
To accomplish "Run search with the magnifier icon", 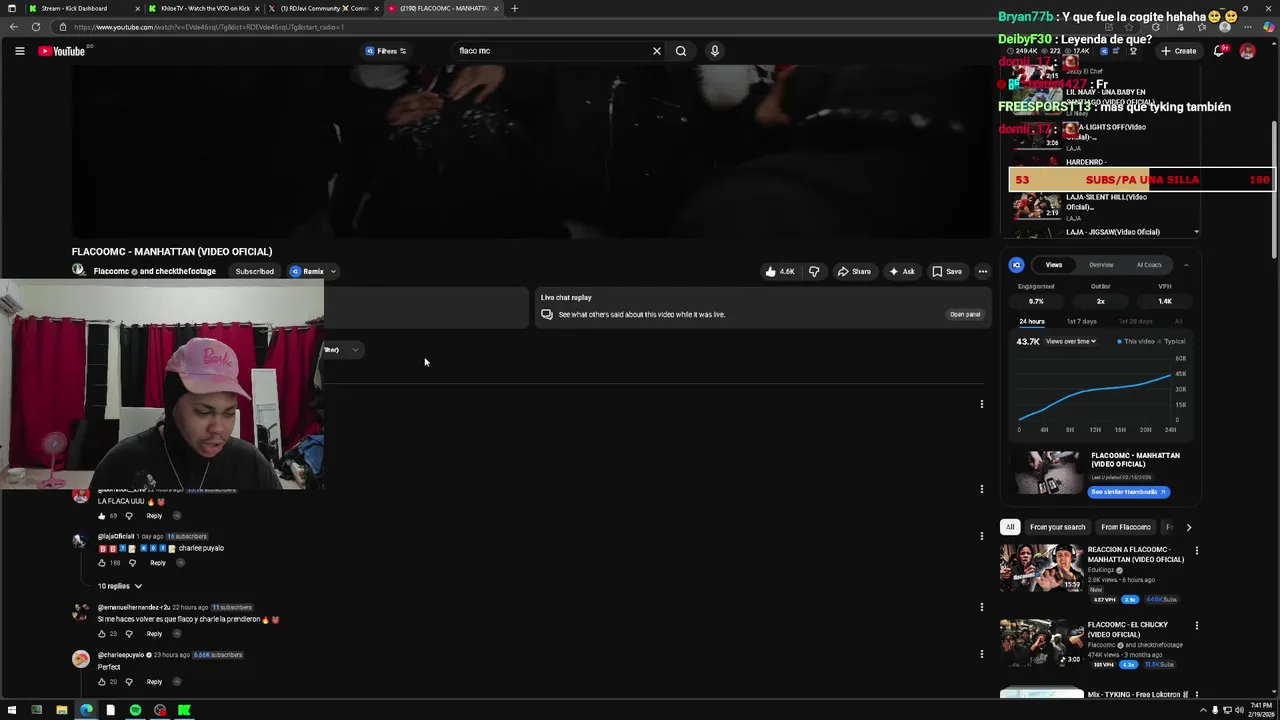I will point(681,51).
